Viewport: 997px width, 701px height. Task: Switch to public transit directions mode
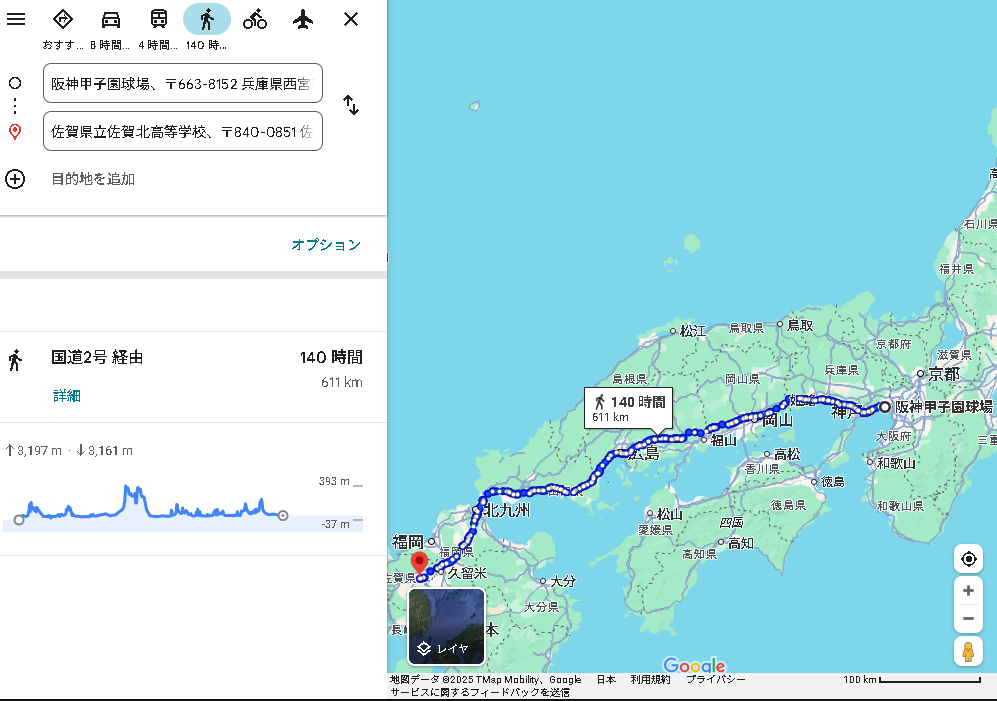[158, 19]
